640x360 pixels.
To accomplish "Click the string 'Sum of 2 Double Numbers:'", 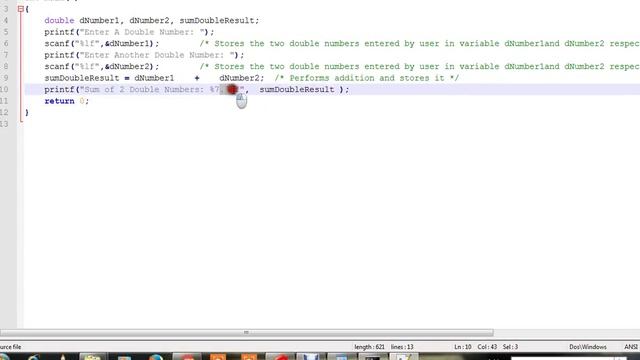I will (144, 89).
